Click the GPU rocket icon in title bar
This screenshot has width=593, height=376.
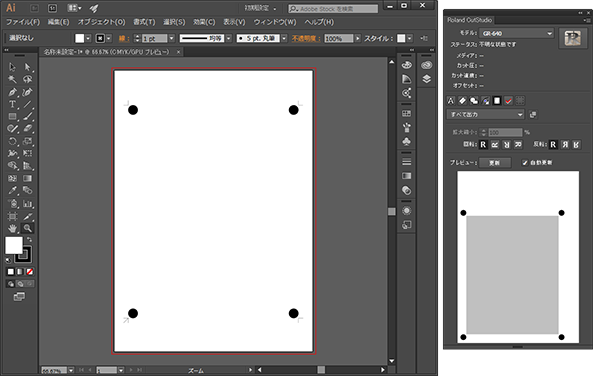tap(94, 8)
